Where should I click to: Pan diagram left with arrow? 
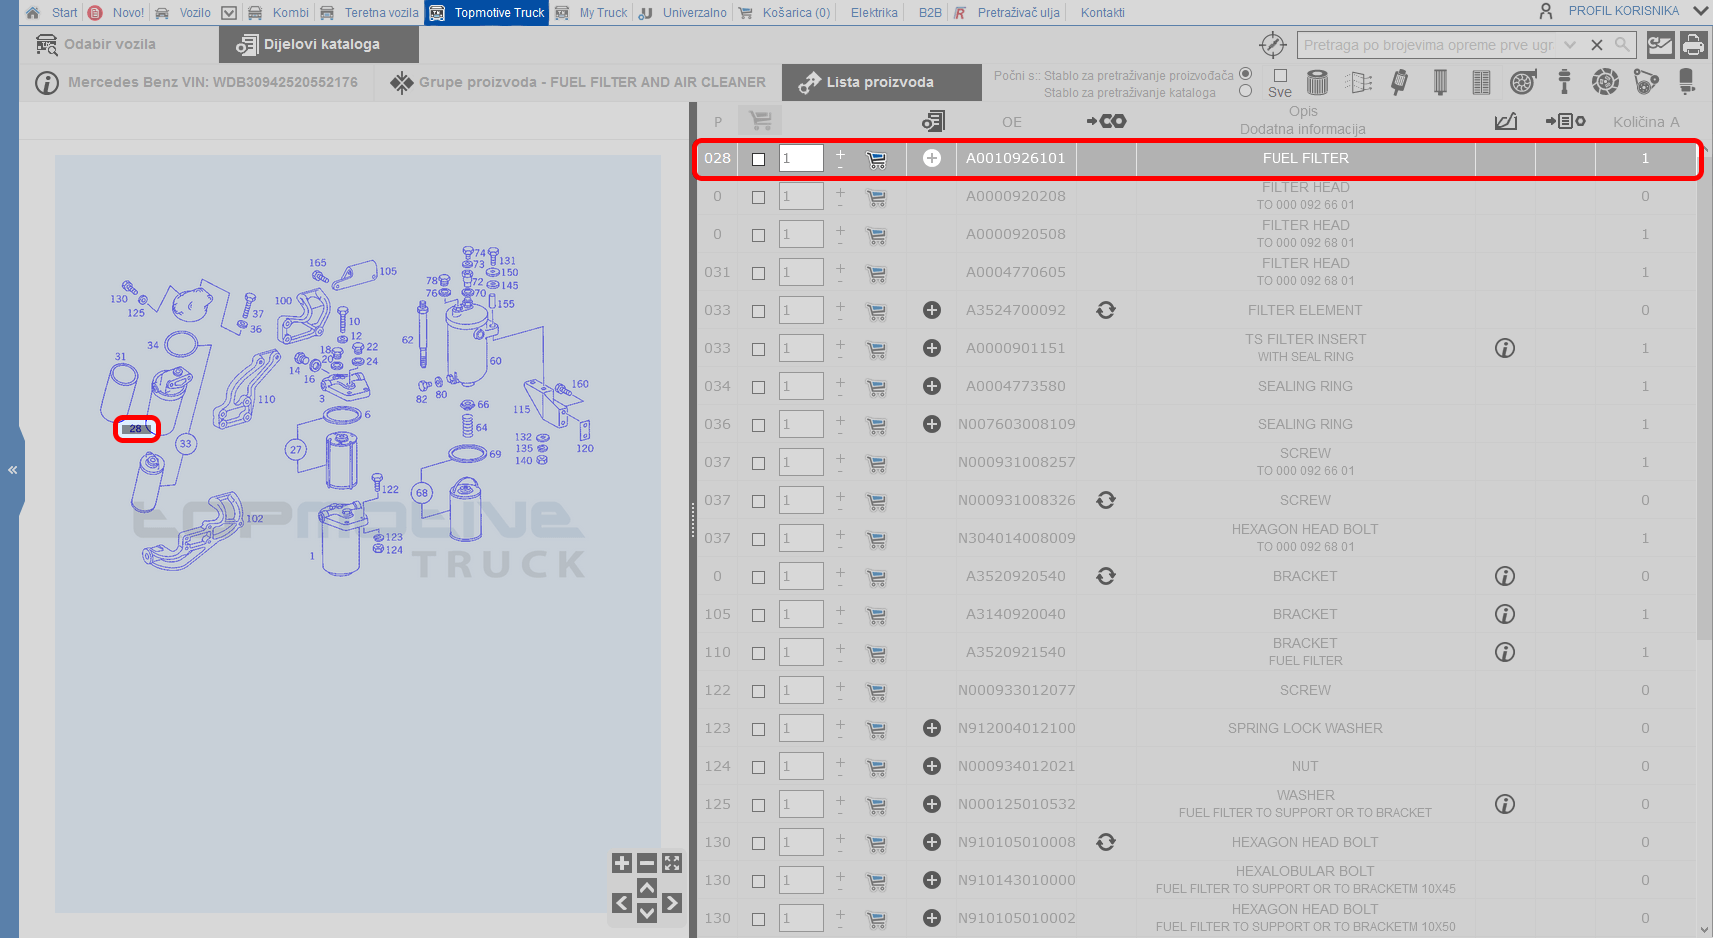622,903
